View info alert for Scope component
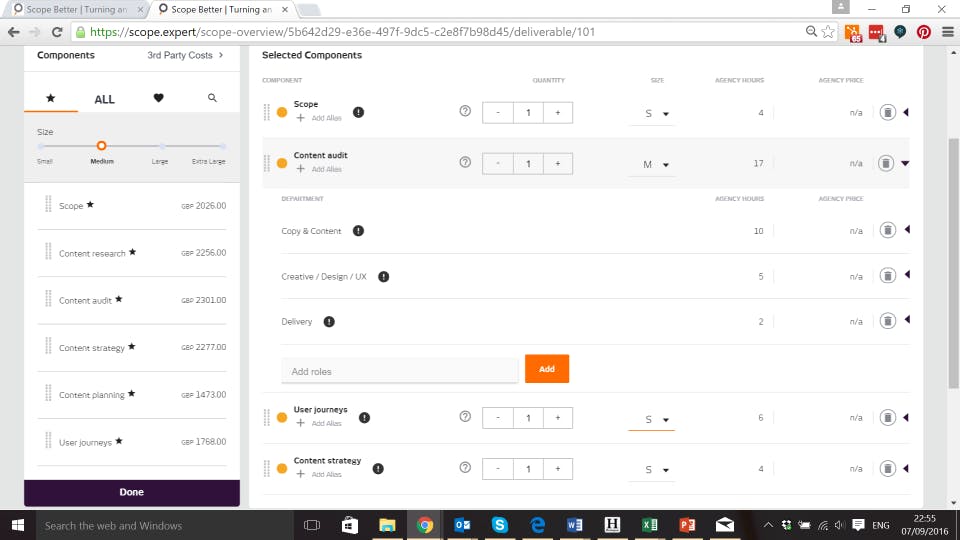 coord(358,112)
